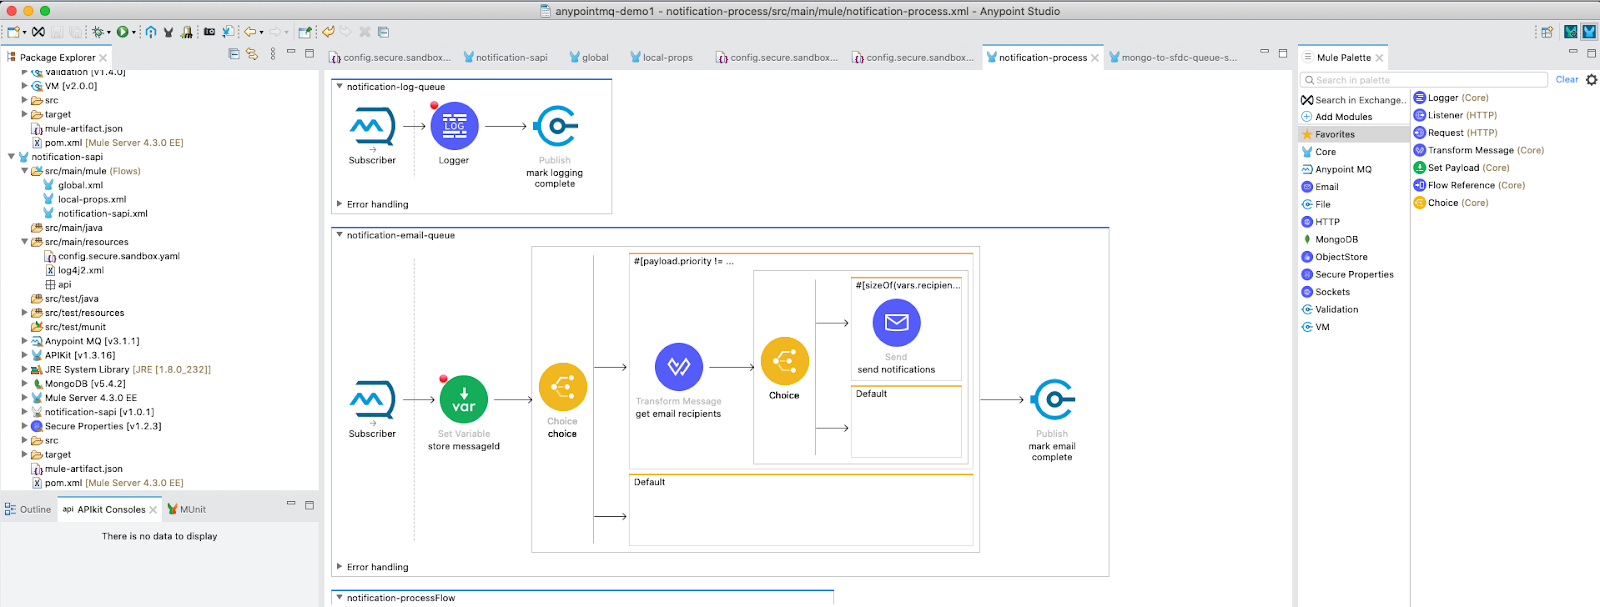The height and width of the screenshot is (607, 1600).
Task: Expand Error handling in notification-email-queue flow
Action: (x=339, y=567)
